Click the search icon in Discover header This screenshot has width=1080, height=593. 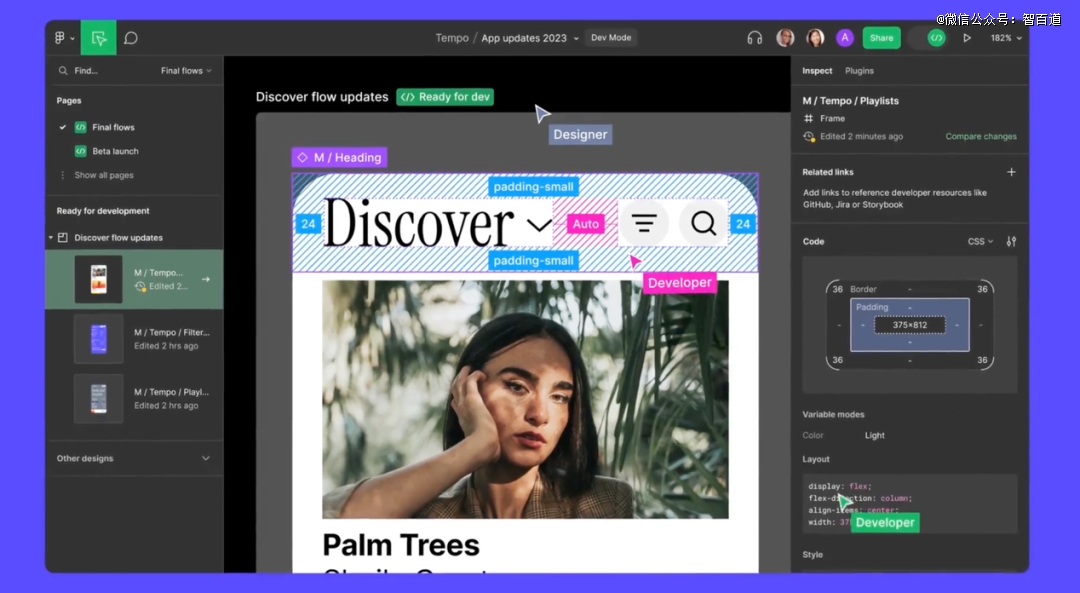[x=703, y=223]
